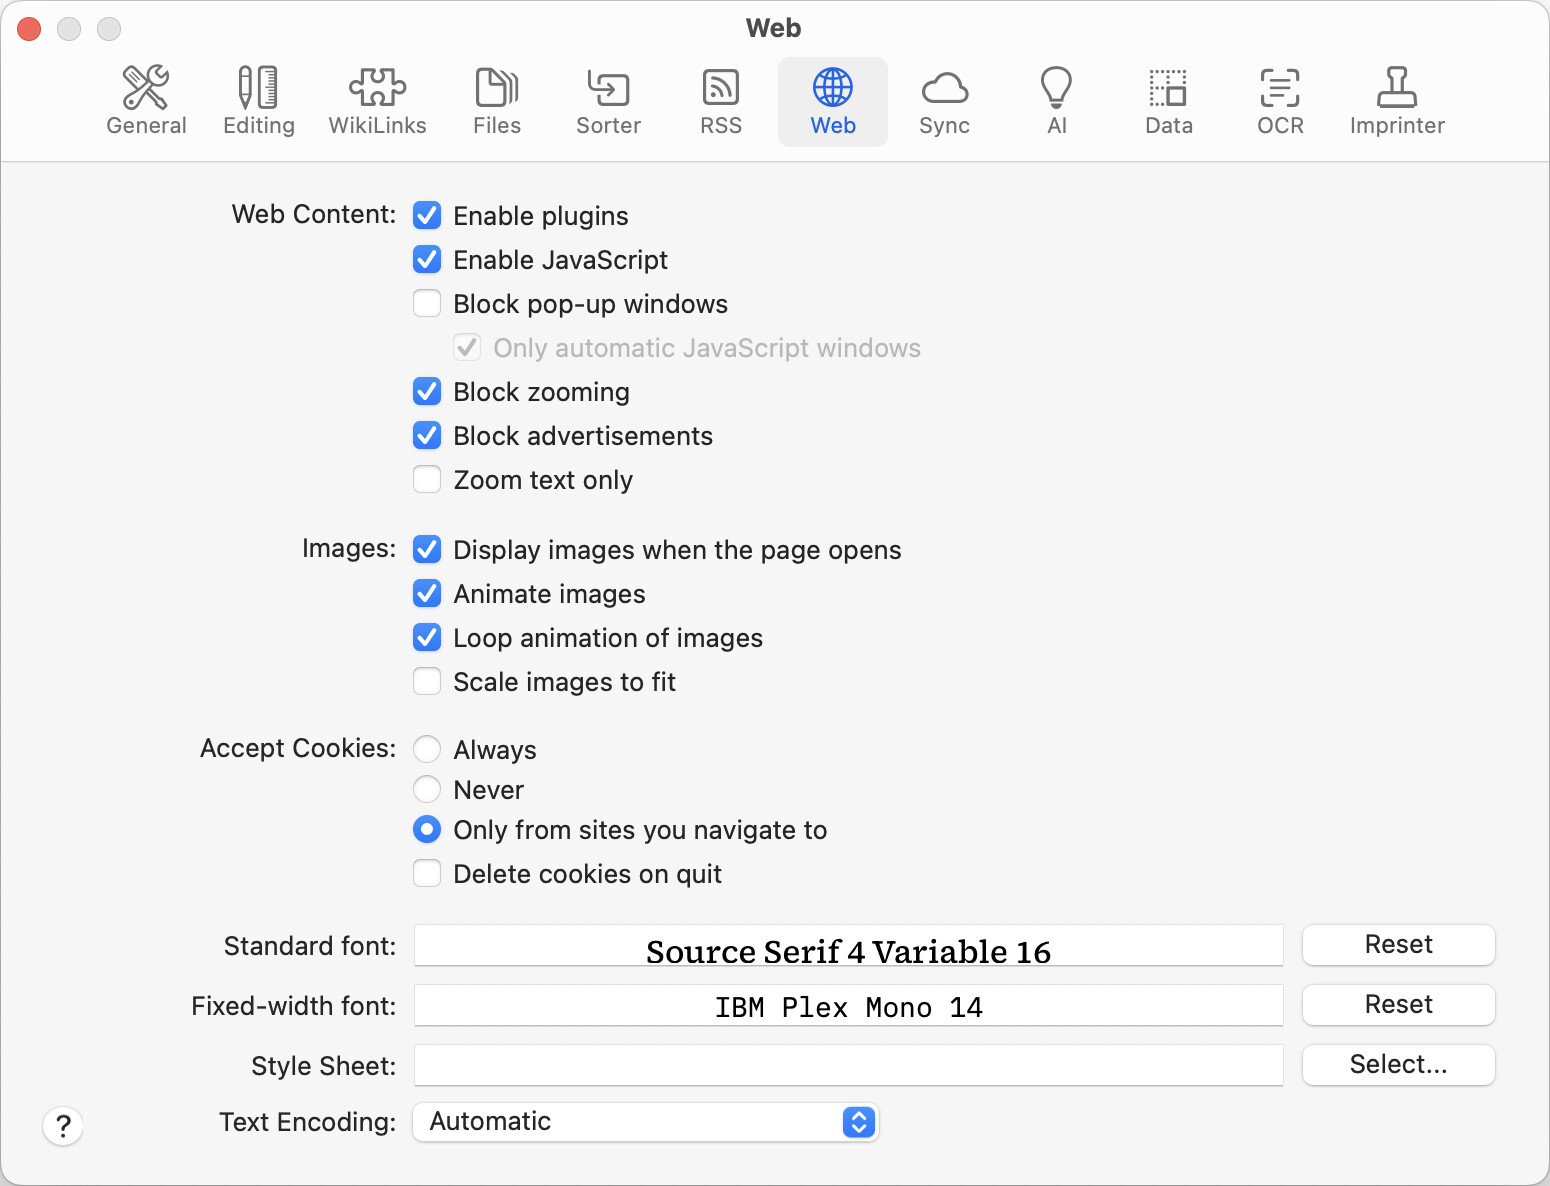Click Select… to choose a style sheet
The height and width of the screenshot is (1186, 1550).
tap(1398, 1065)
